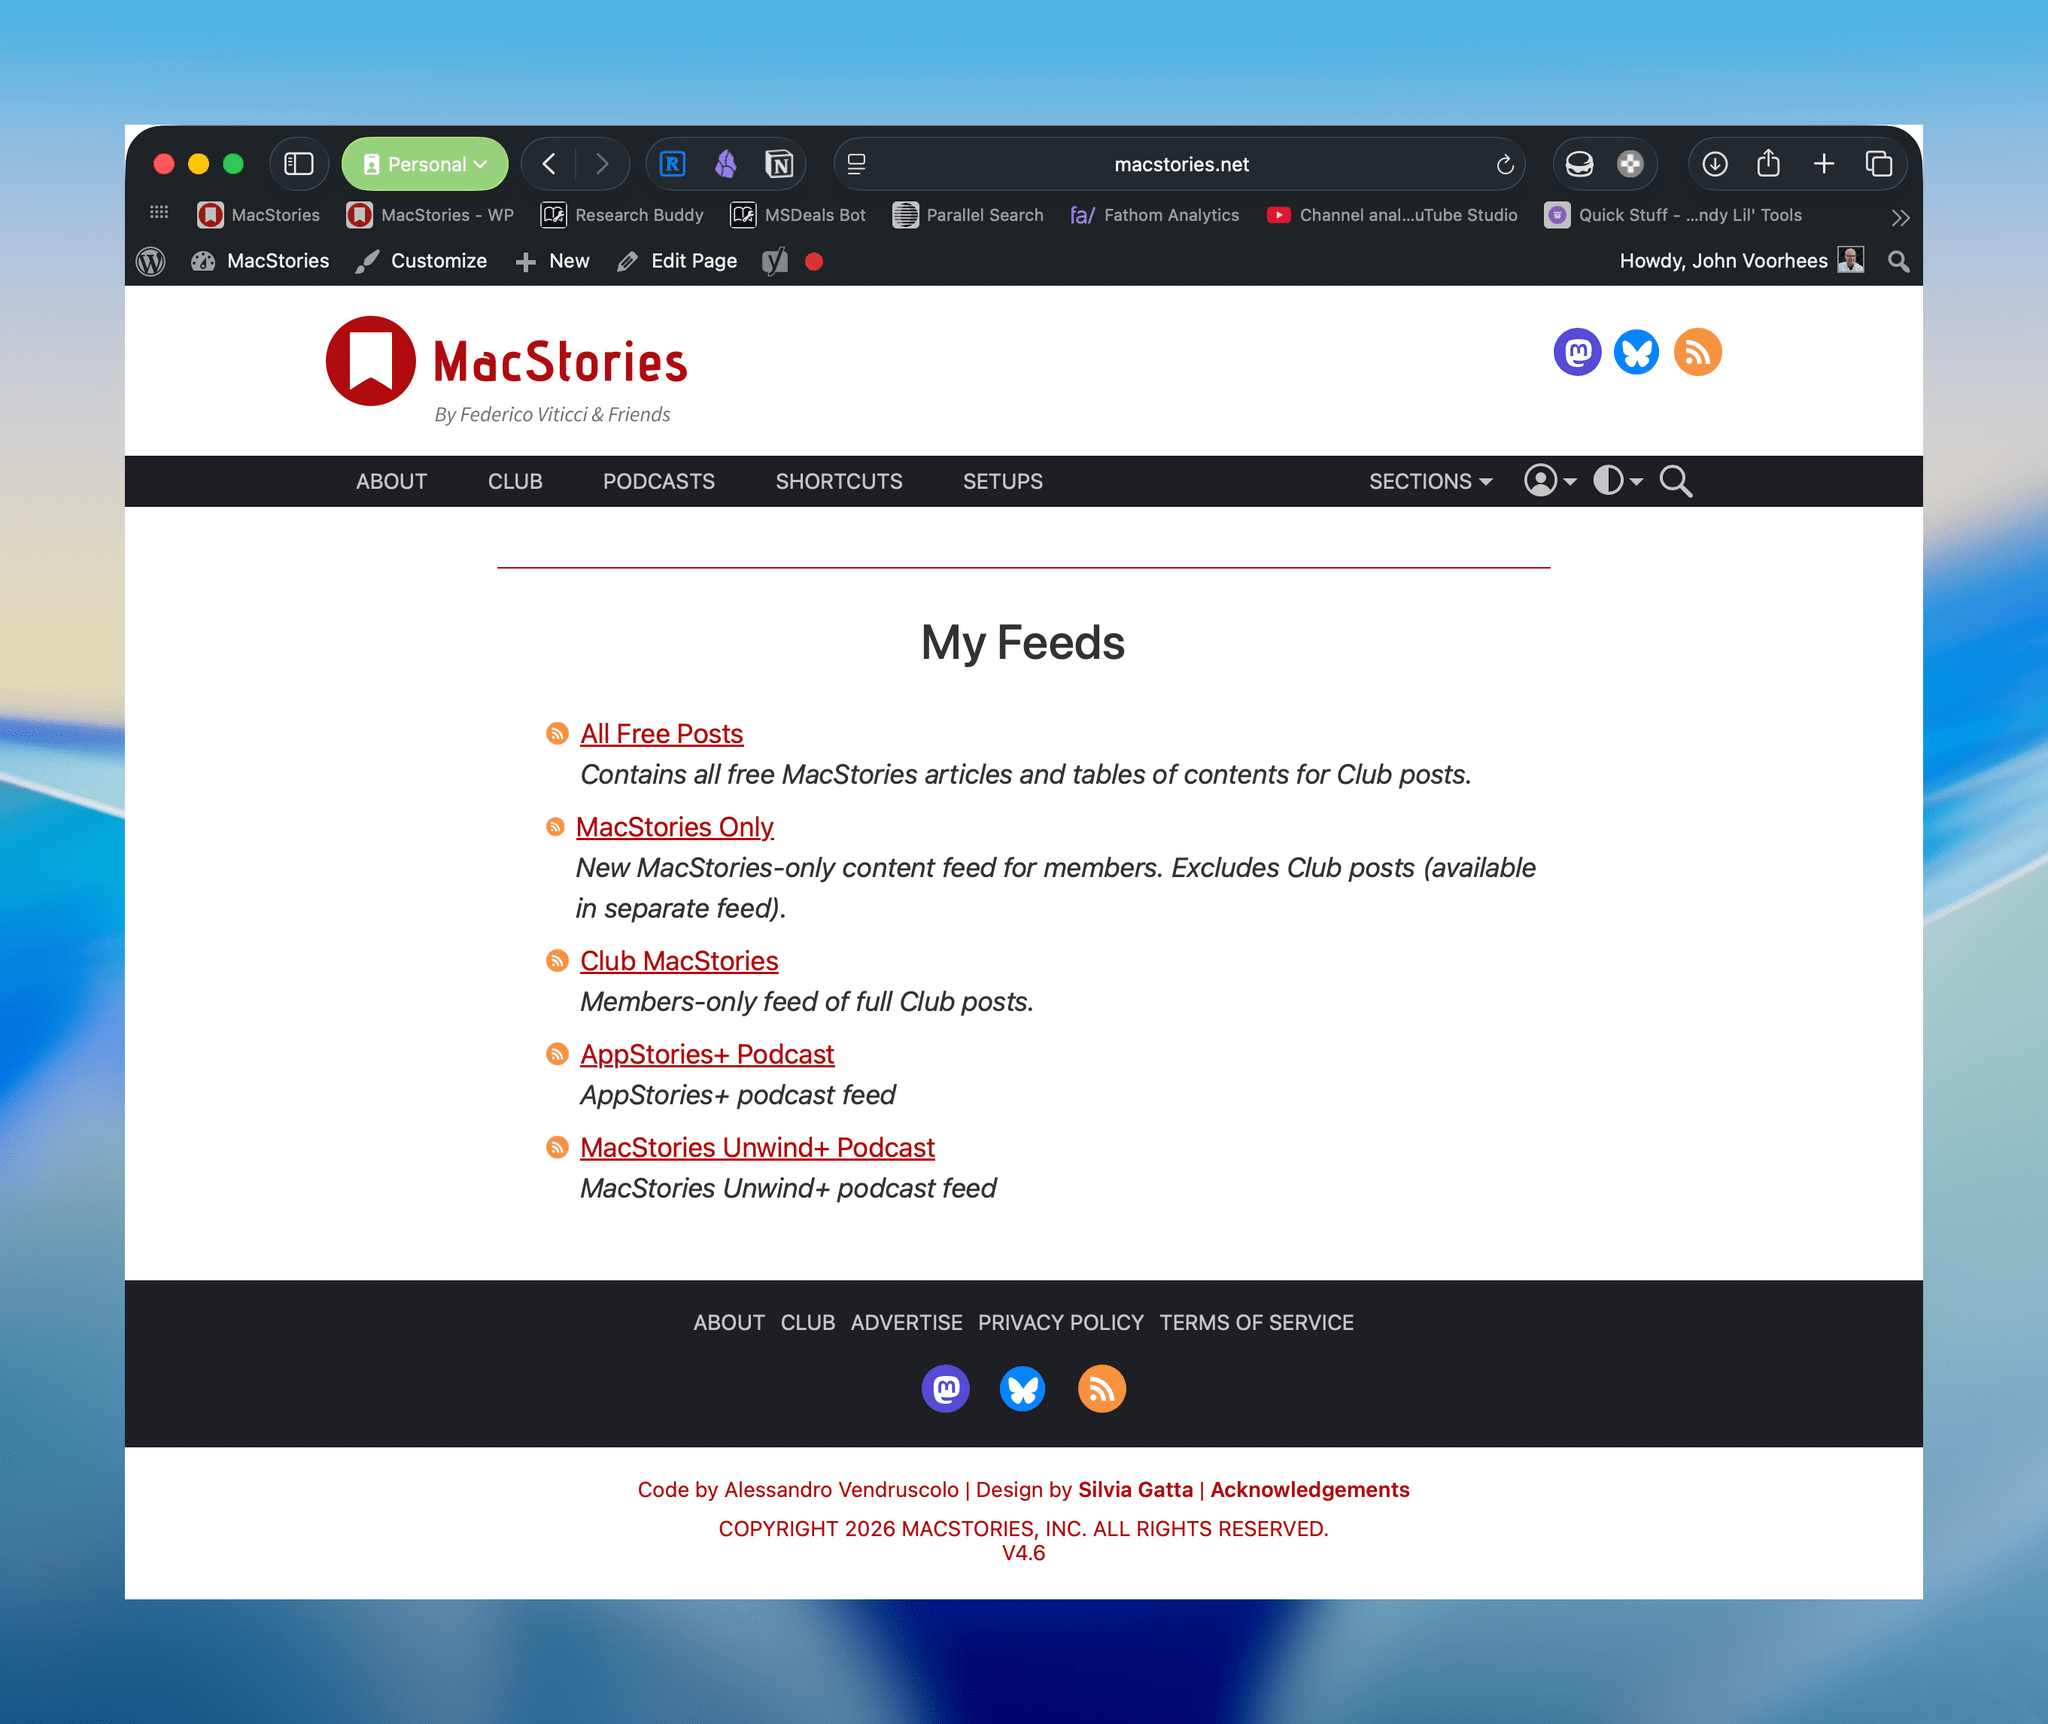Toggle dark mode with the half-circle icon
2048x1724 pixels.
coord(1608,481)
